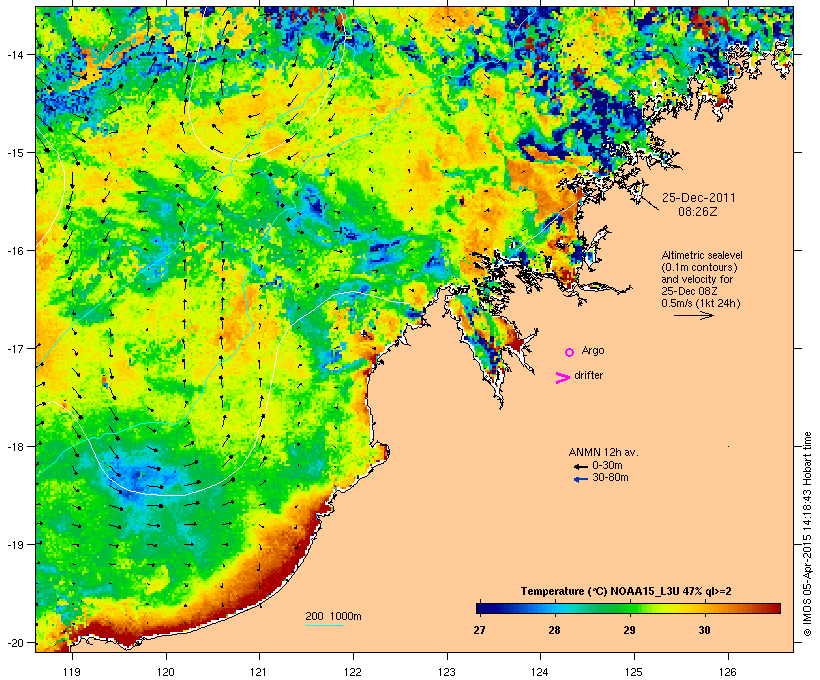Click latitude axis label -16
This screenshot has height=680, width=820.
coord(14,251)
